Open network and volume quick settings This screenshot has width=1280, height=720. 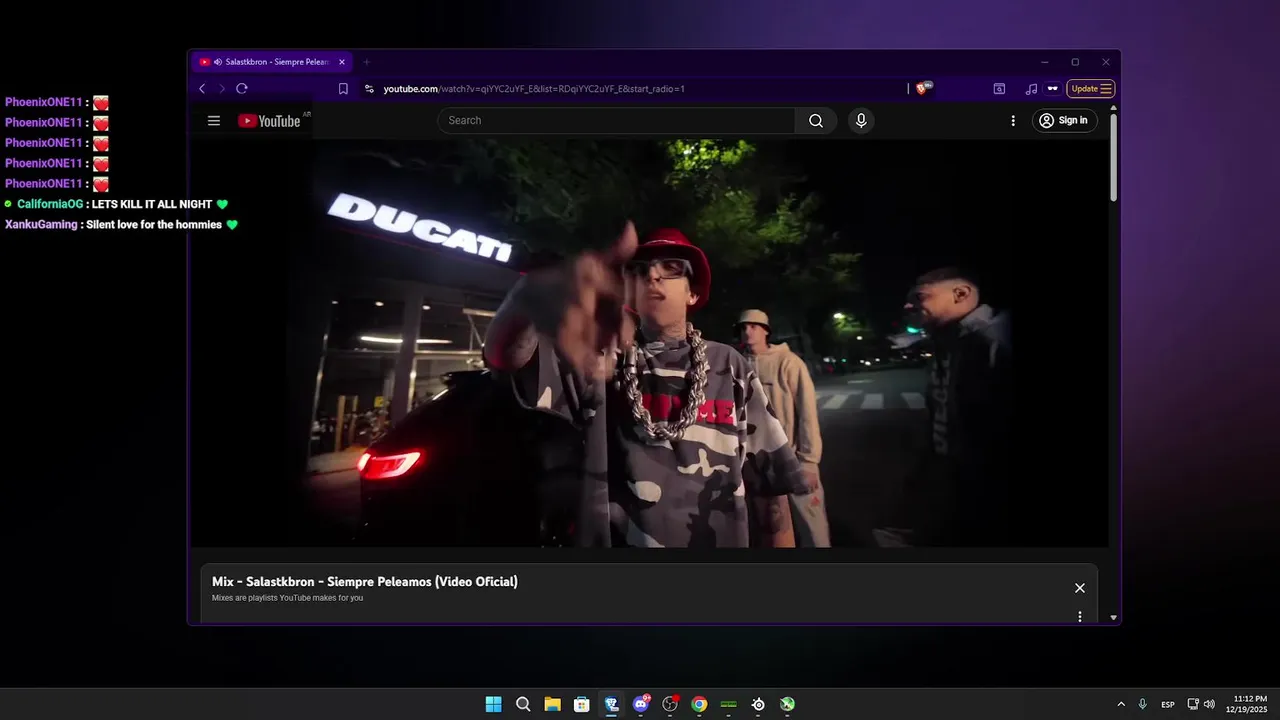[x=1201, y=704]
